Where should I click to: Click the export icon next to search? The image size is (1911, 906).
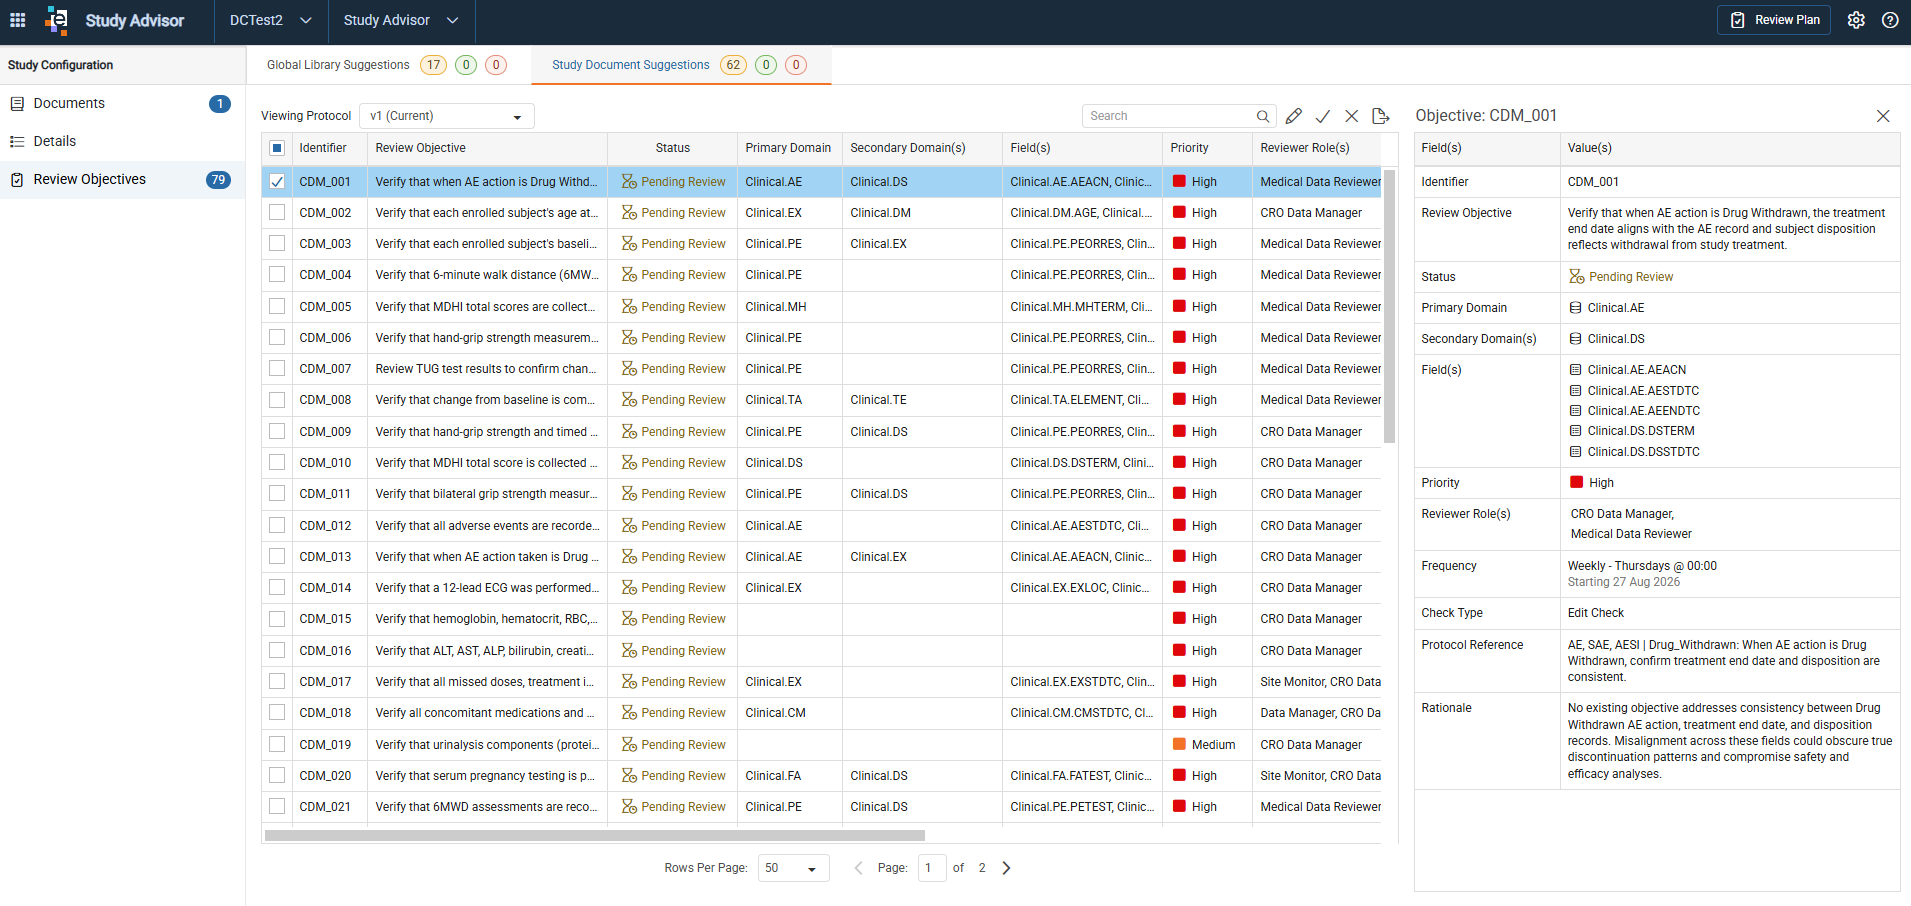click(x=1381, y=116)
